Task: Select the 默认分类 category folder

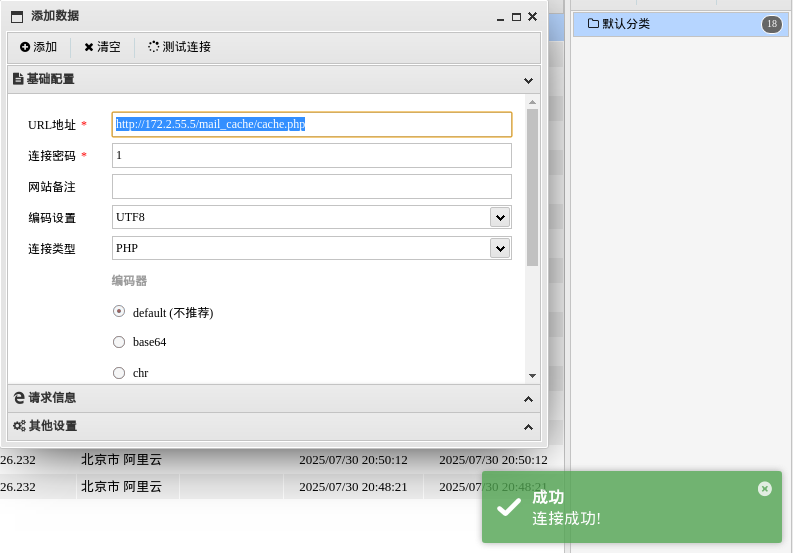Action: point(681,24)
